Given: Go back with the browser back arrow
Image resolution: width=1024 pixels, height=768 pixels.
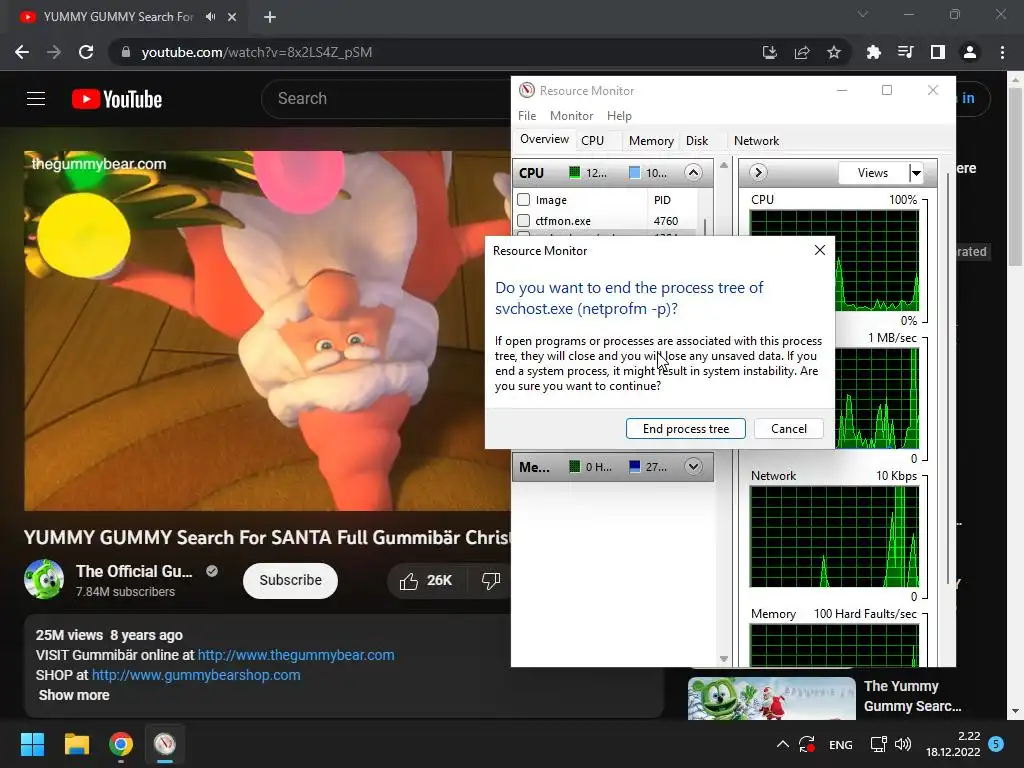Looking at the screenshot, I should tap(22, 52).
